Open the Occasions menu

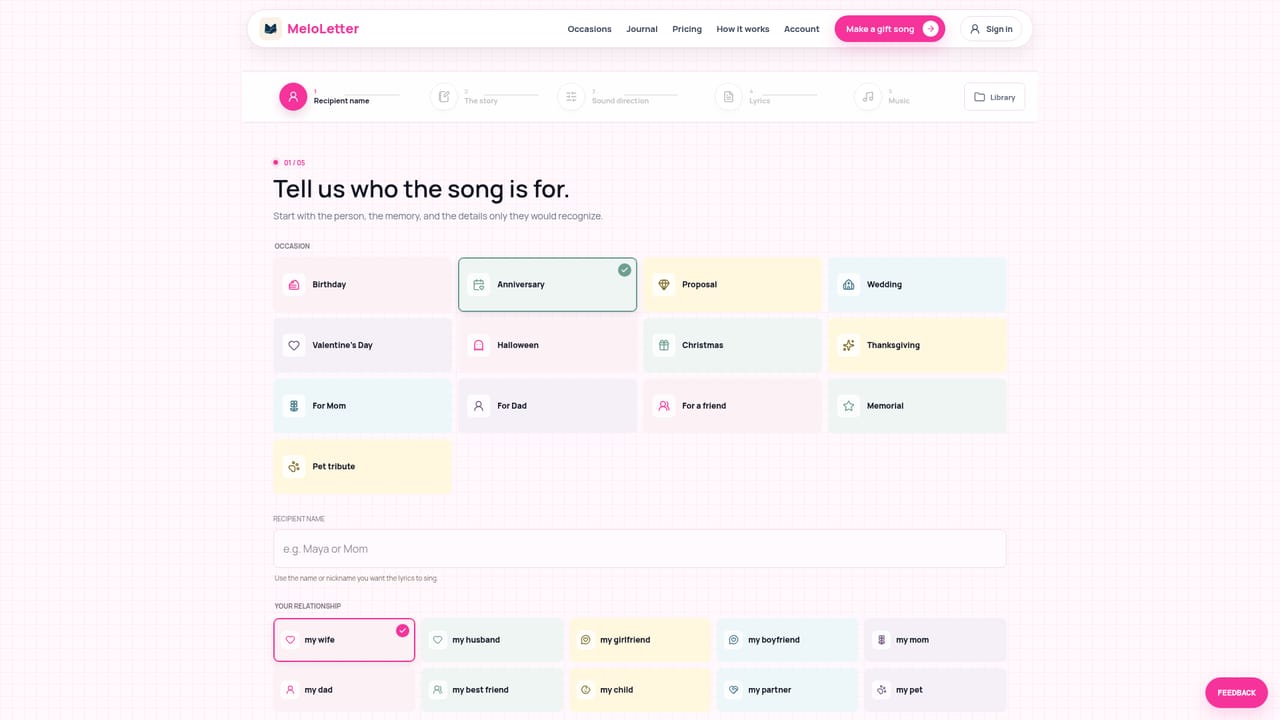[x=589, y=29]
